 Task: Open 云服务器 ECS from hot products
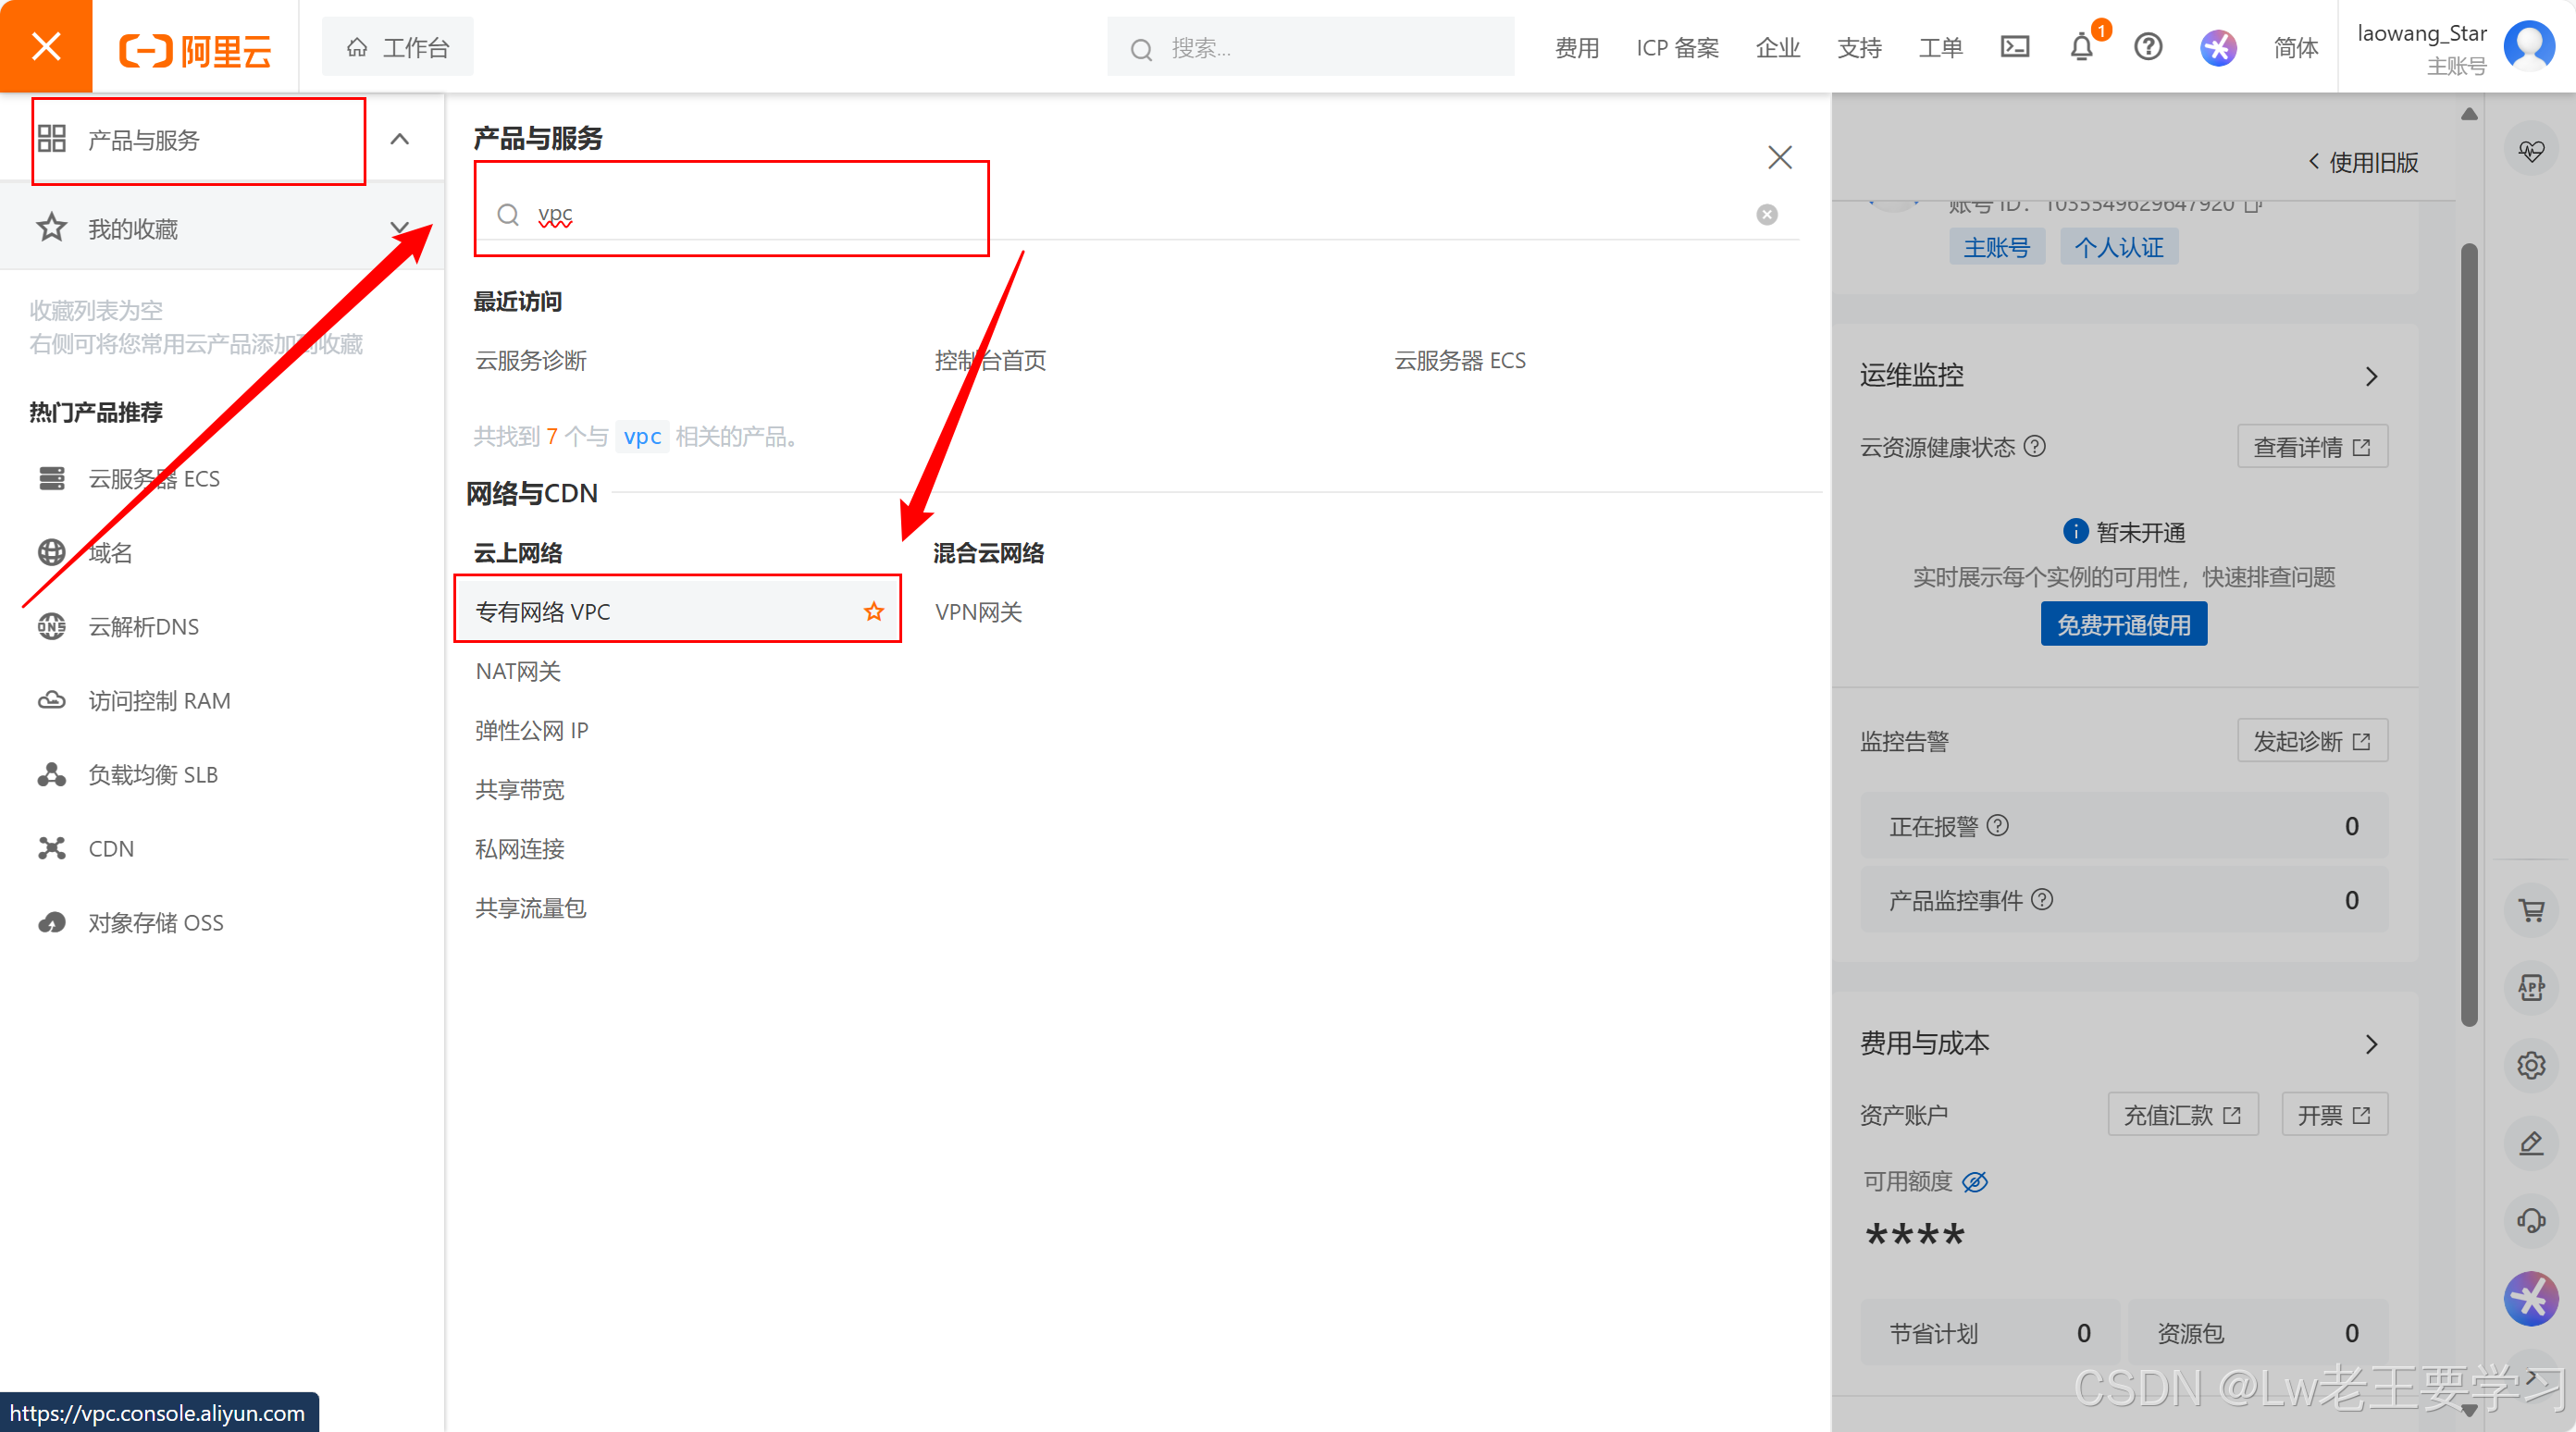154,478
